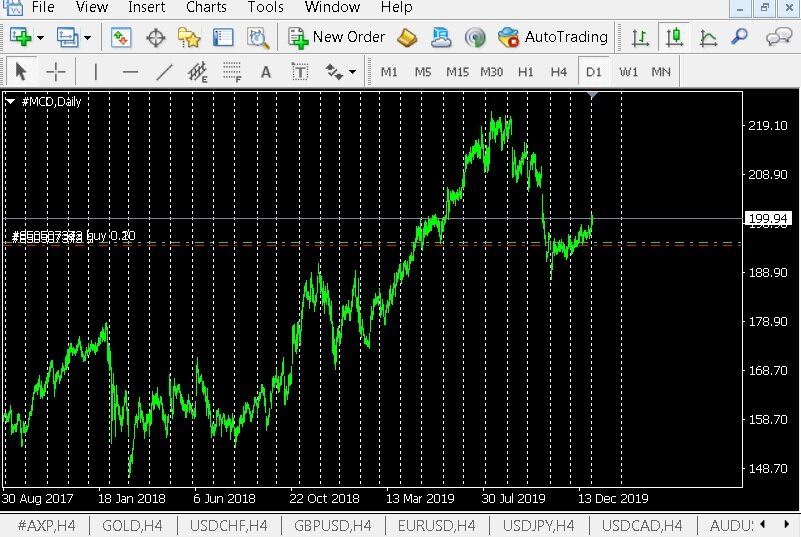Switch to H4 timeframe
801x537 pixels.
[559, 72]
